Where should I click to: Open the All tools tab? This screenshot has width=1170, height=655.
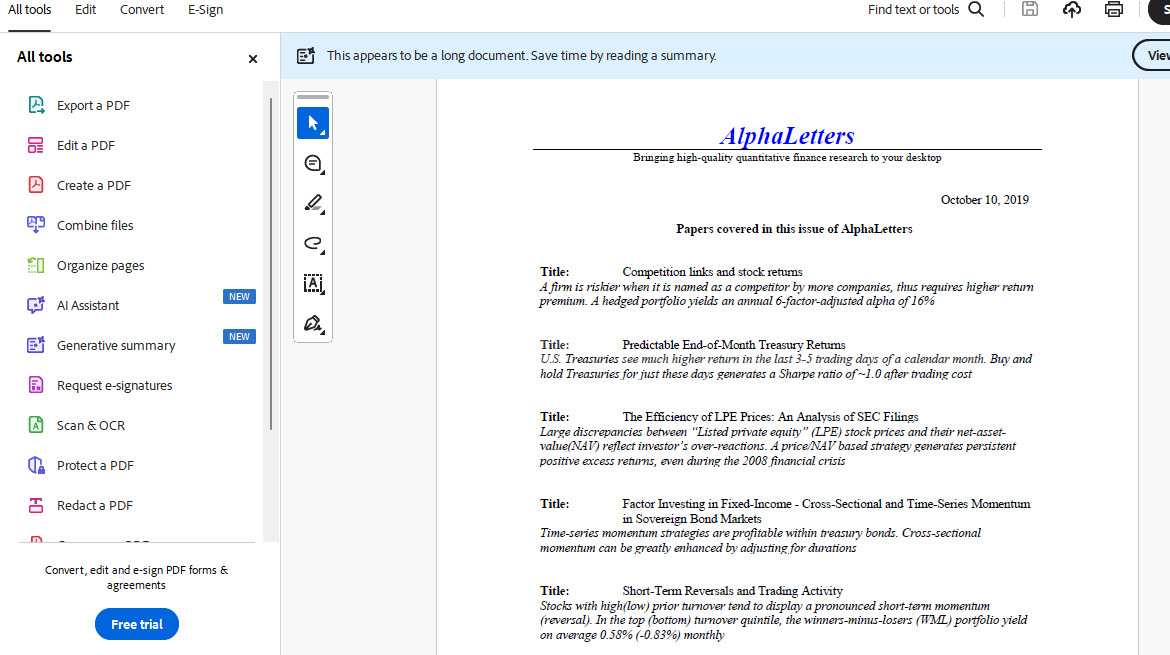[30, 10]
